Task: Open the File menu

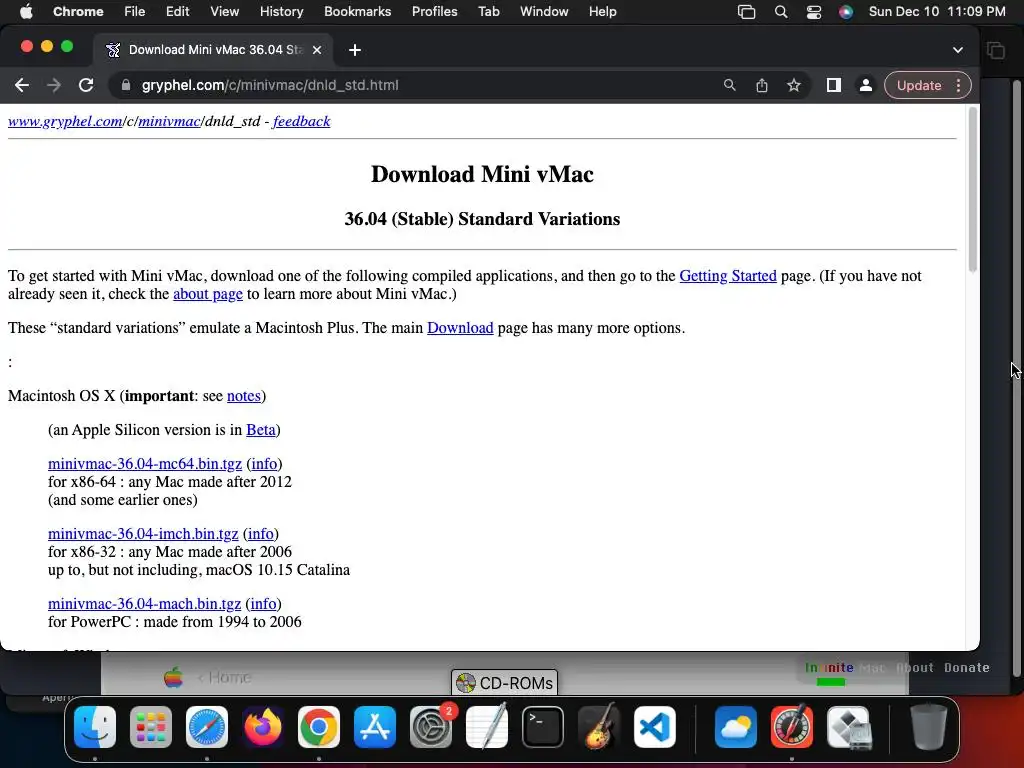Action: pos(135,11)
